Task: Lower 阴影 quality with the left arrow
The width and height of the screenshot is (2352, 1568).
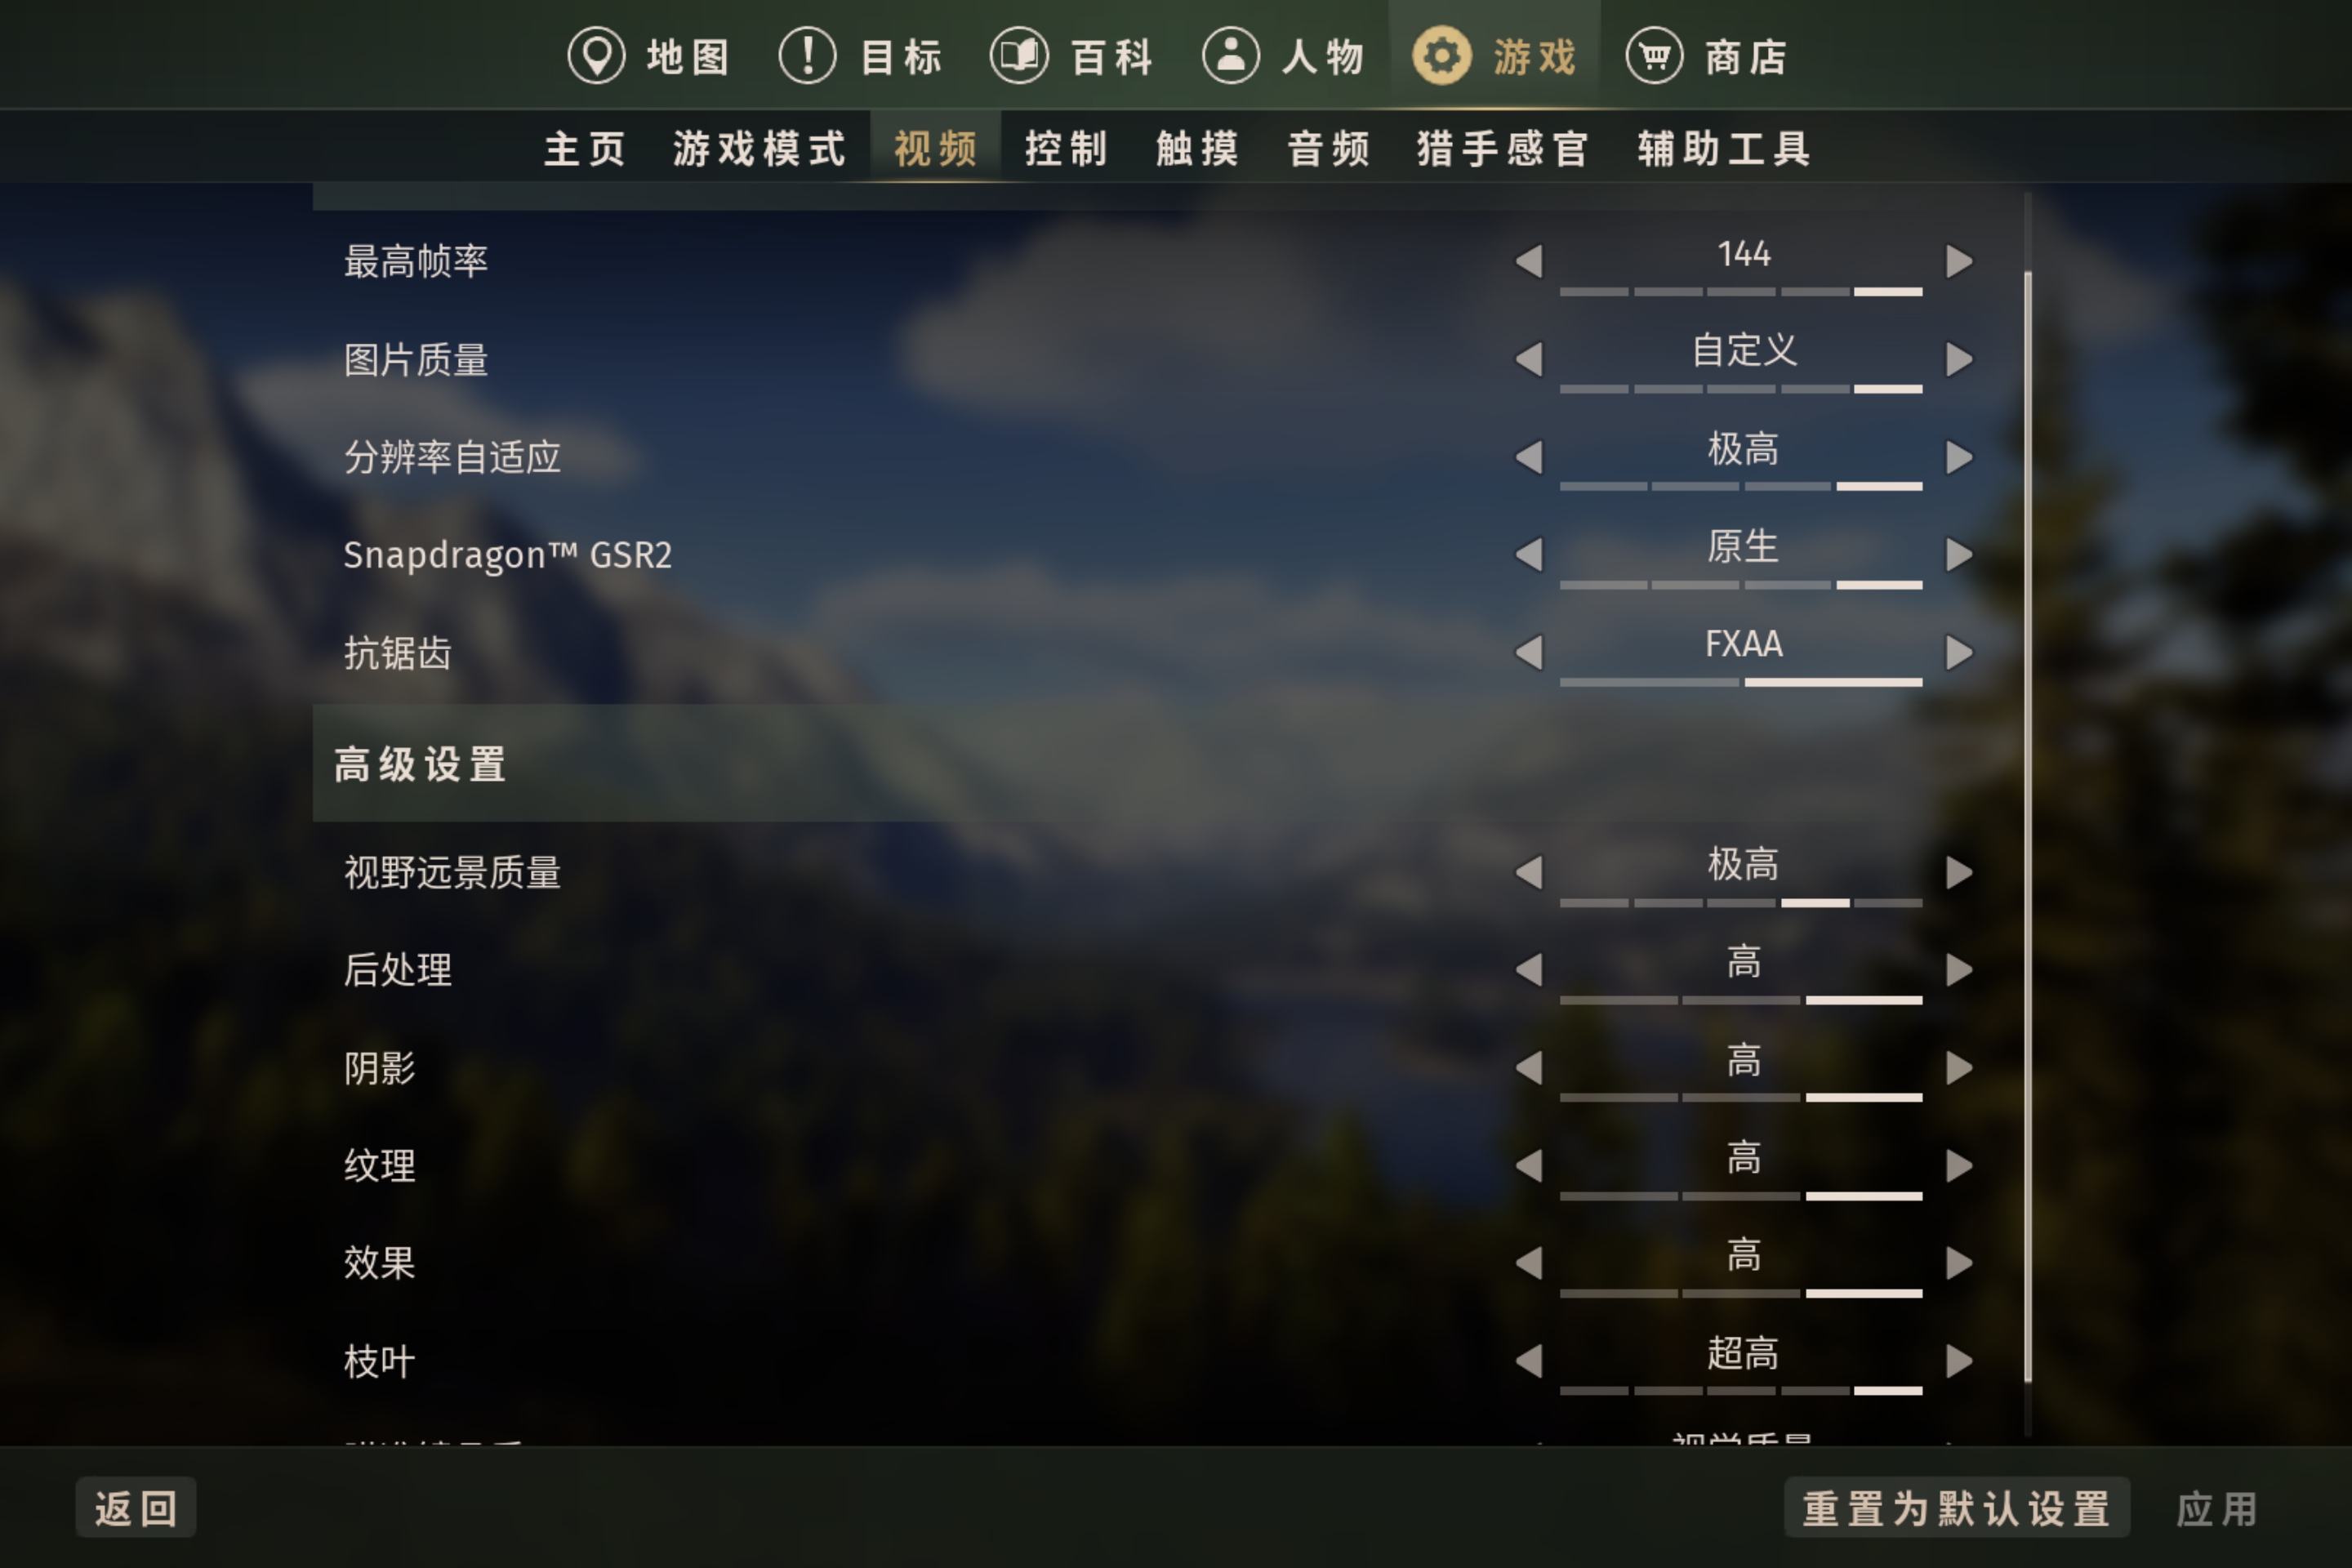Action: tap(1529, 1068)
